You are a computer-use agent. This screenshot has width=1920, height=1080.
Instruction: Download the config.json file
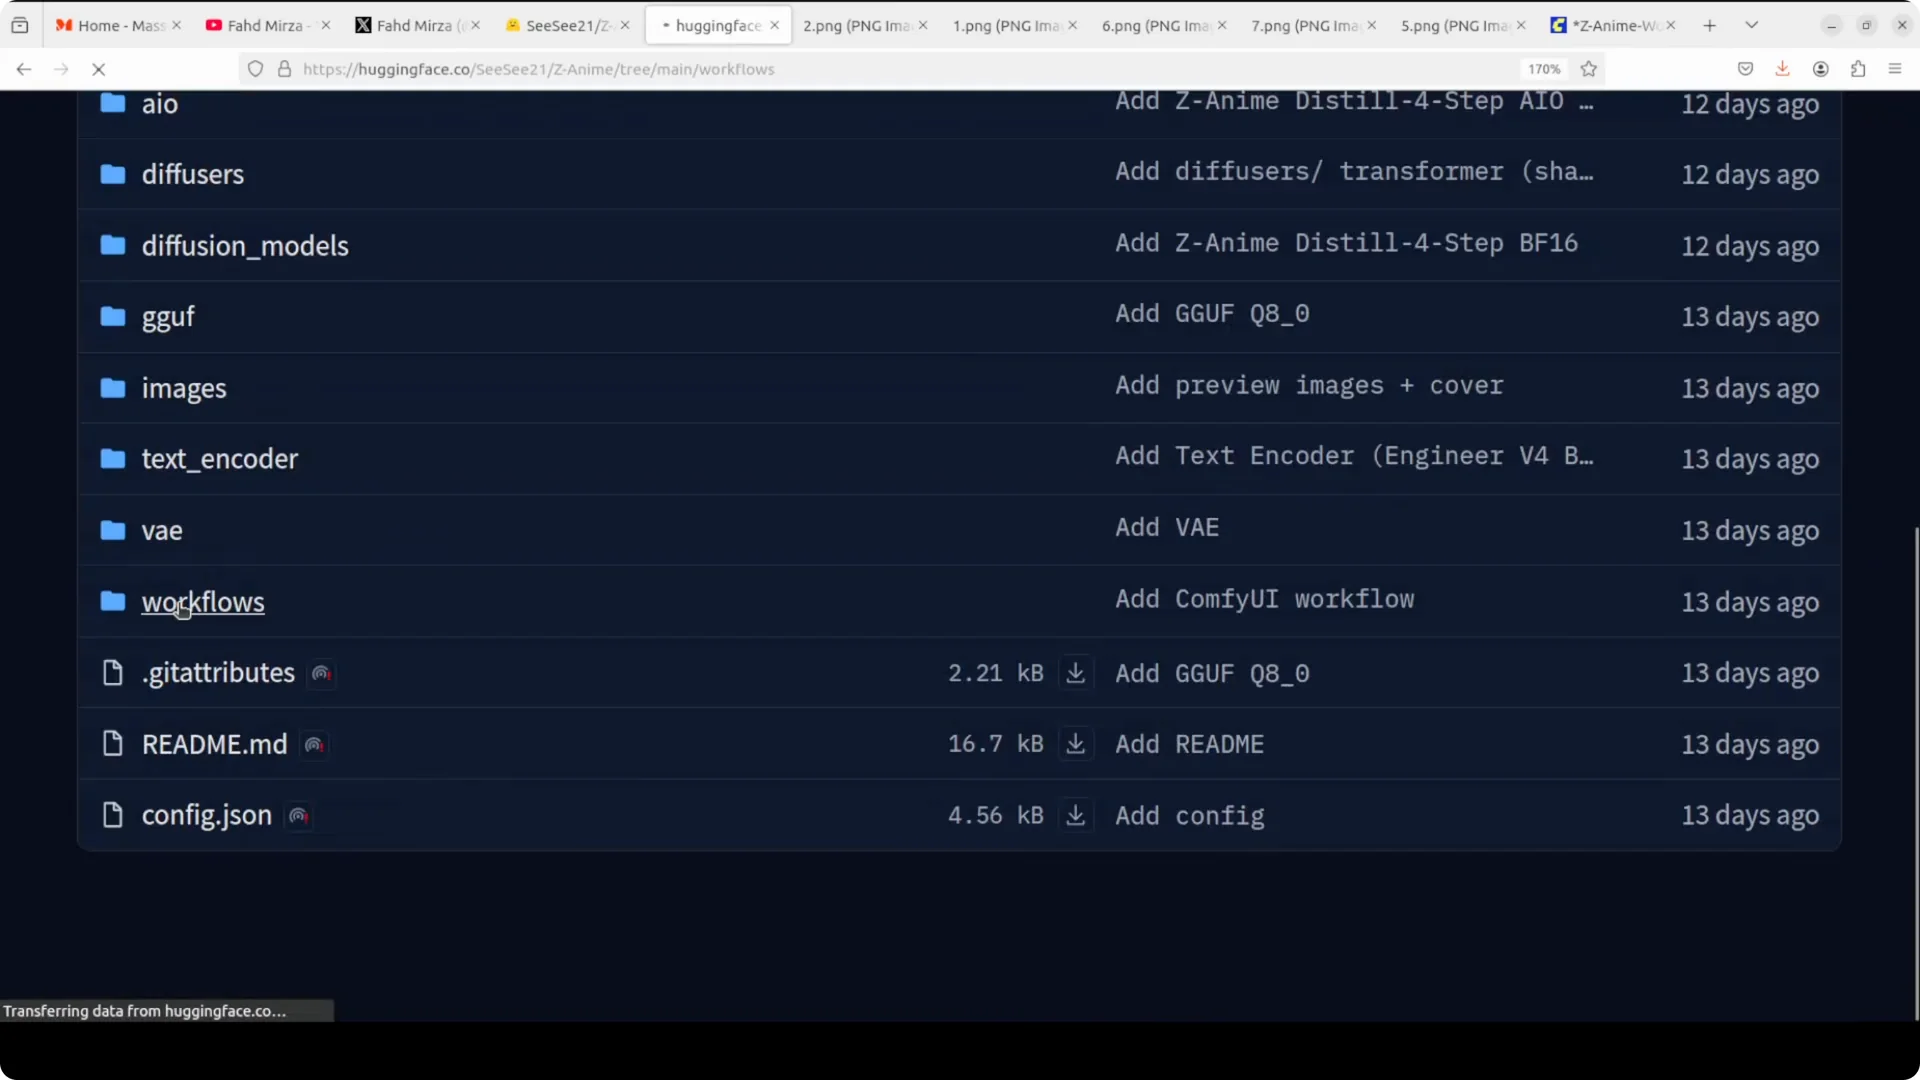click(1076, 816)
